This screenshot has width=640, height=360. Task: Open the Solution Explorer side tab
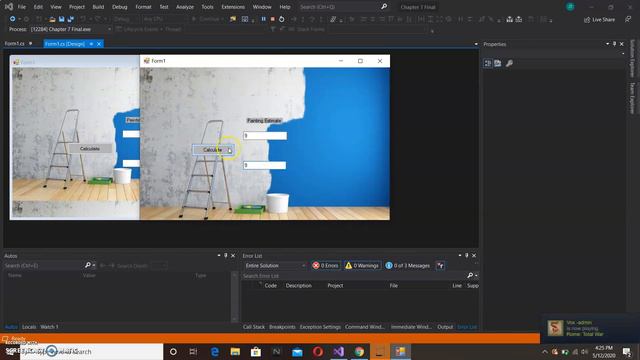point(632,58)
